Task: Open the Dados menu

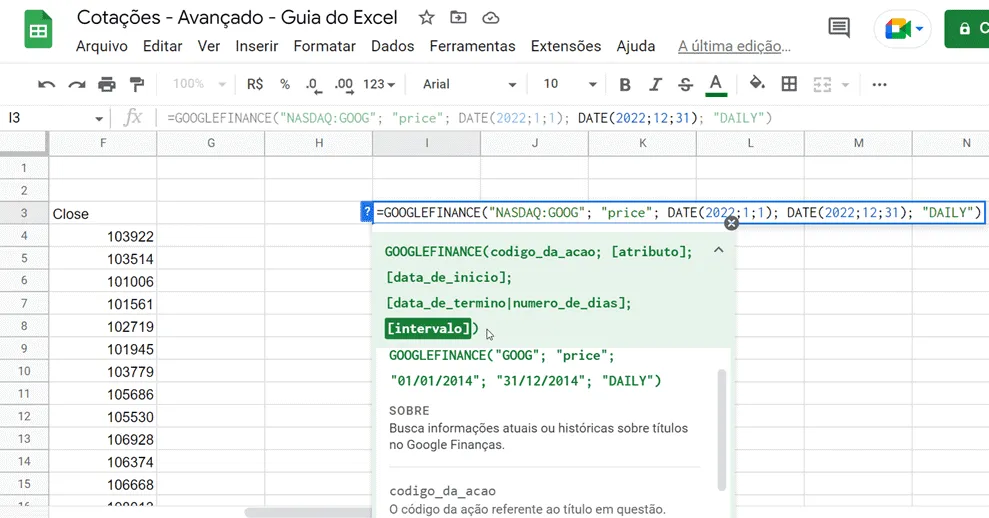Action: click(392, 46)
